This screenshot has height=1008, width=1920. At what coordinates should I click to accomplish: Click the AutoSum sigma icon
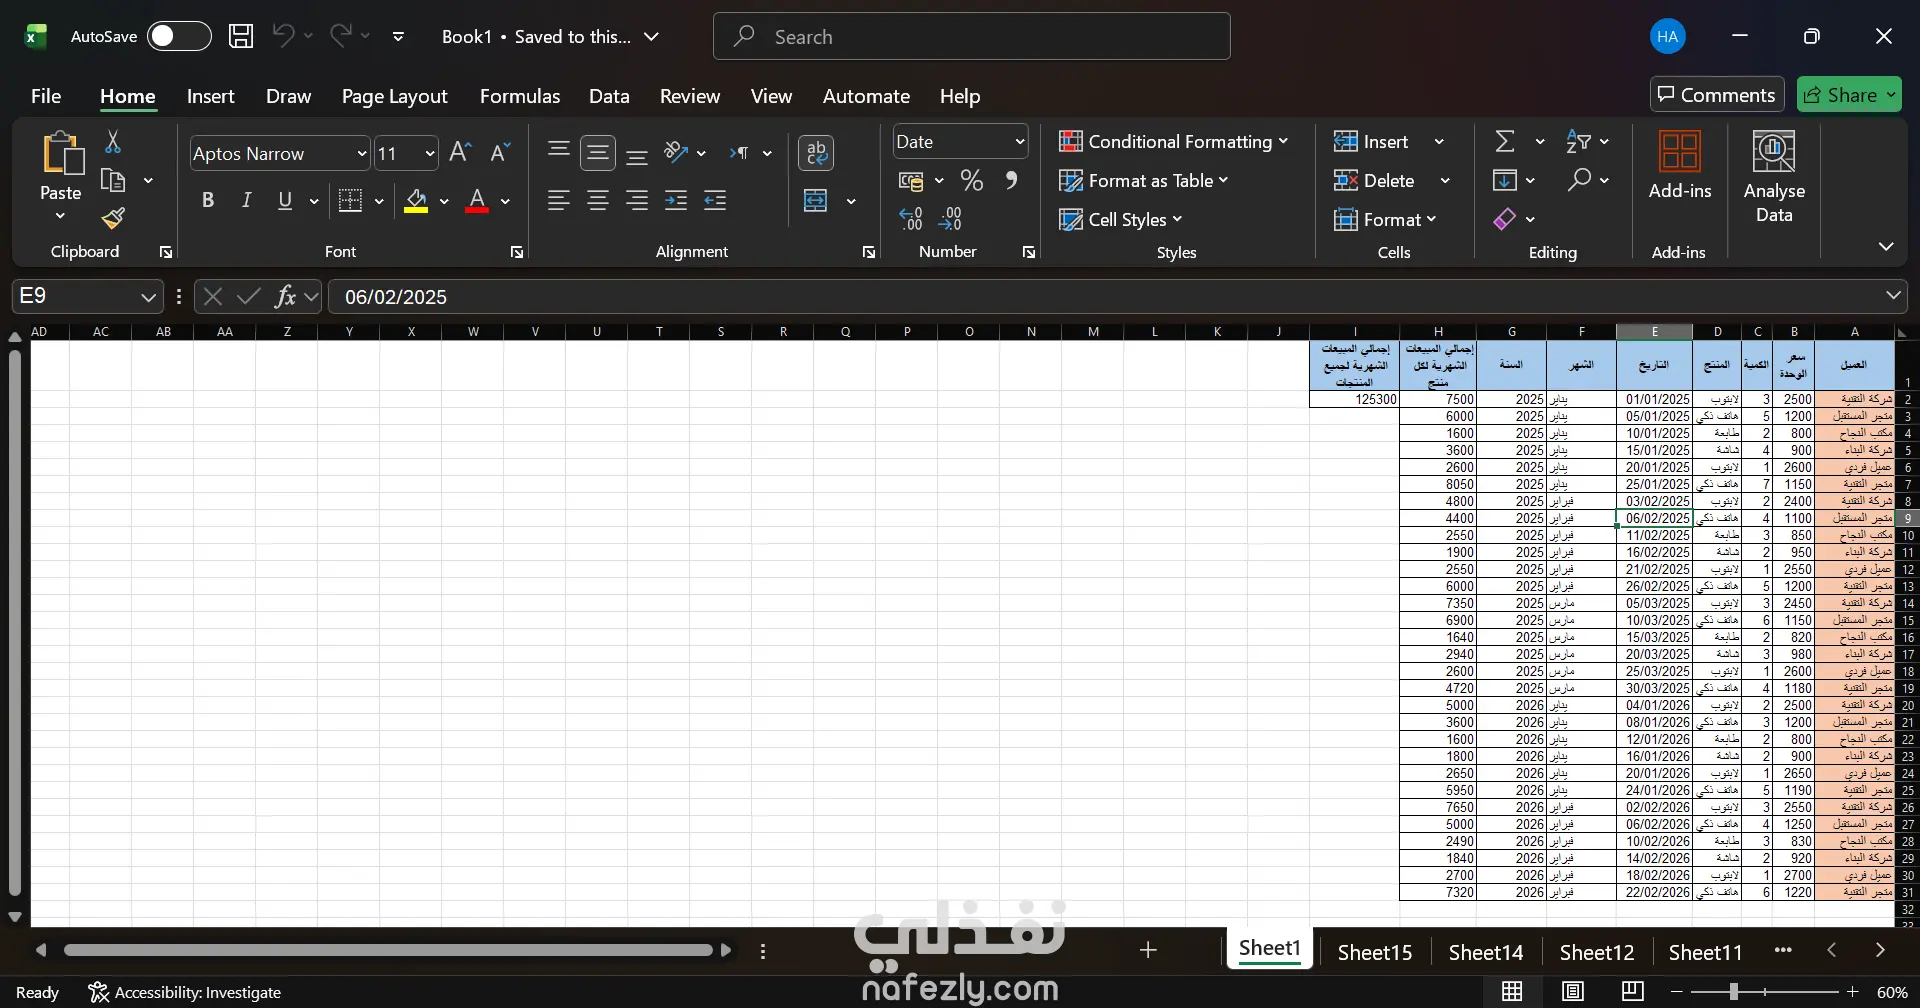pos(1504,142)
